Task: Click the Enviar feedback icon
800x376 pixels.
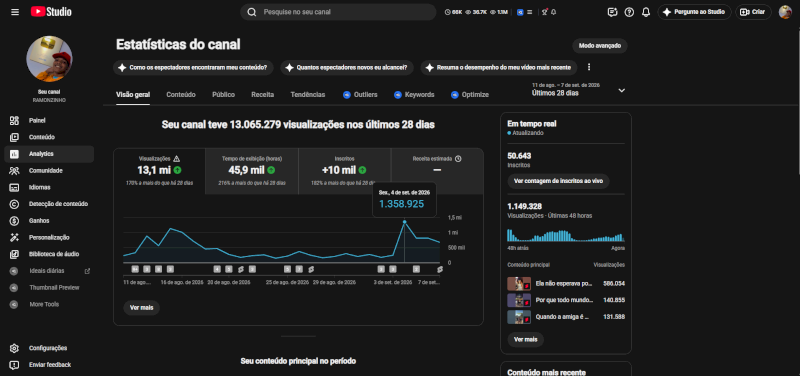Action: pyautogui.click(x=14, y=365)
